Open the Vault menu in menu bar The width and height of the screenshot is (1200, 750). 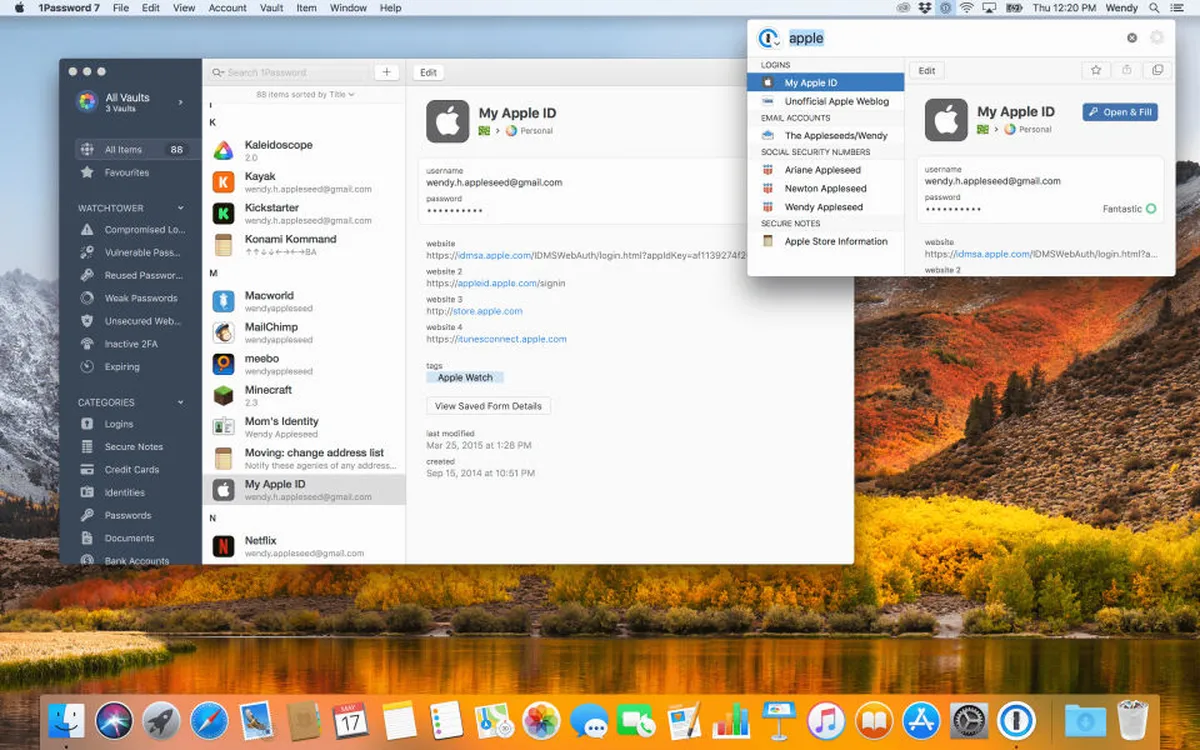(272, 8)
